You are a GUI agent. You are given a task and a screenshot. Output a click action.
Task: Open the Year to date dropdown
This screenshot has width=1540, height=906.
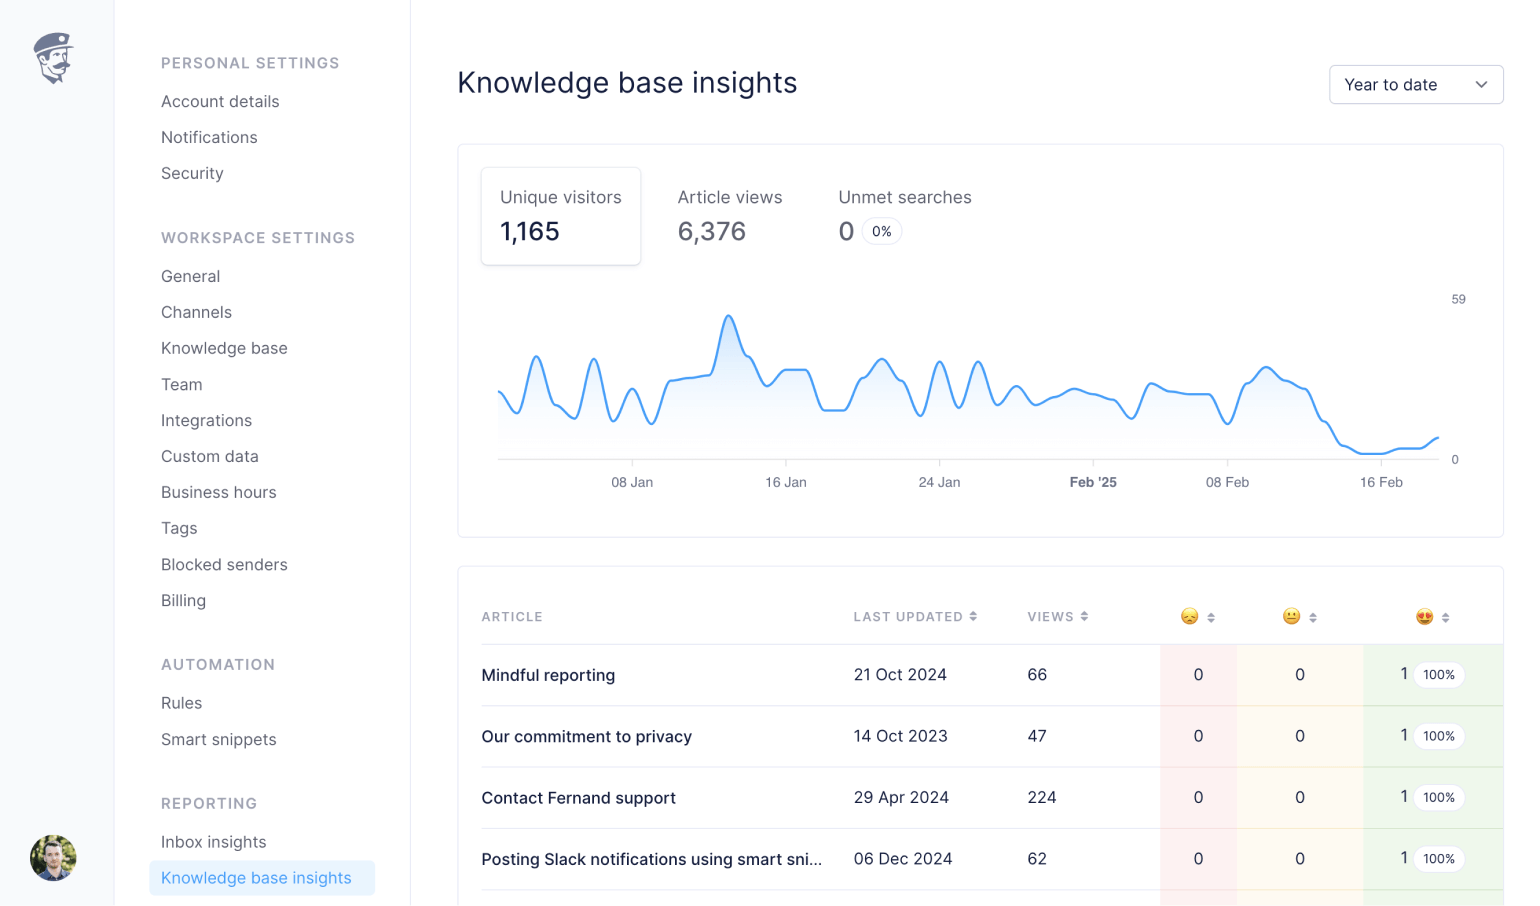(x=1415, y=85)
